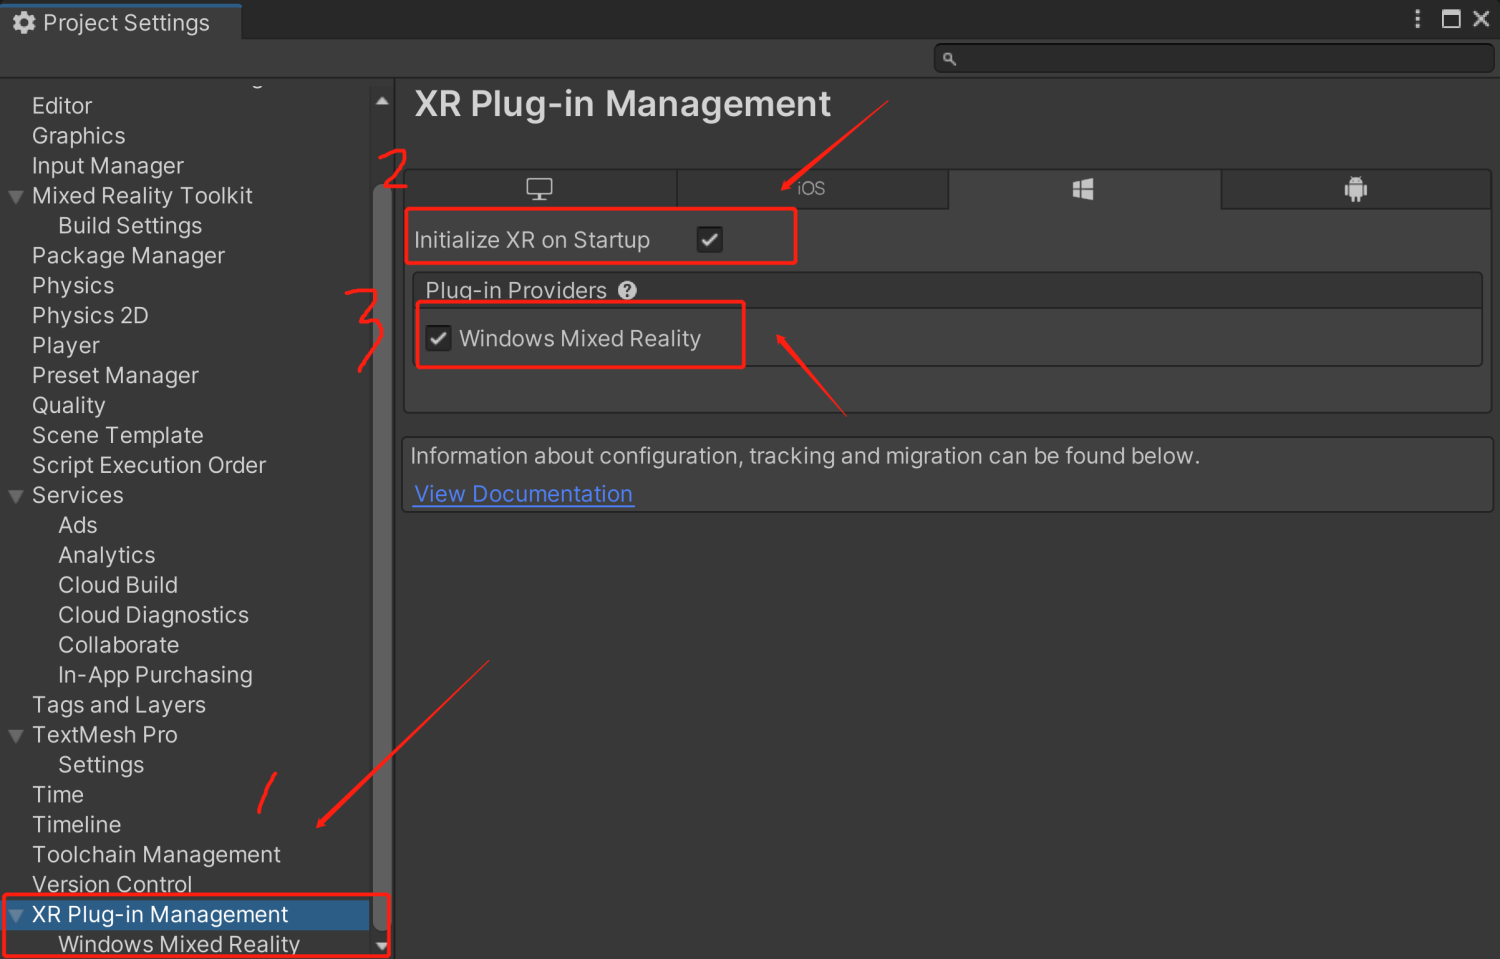Click the magnifier search icon
Image resolution: width=1500 pixels, height=959 pixels.
point(949,59)
